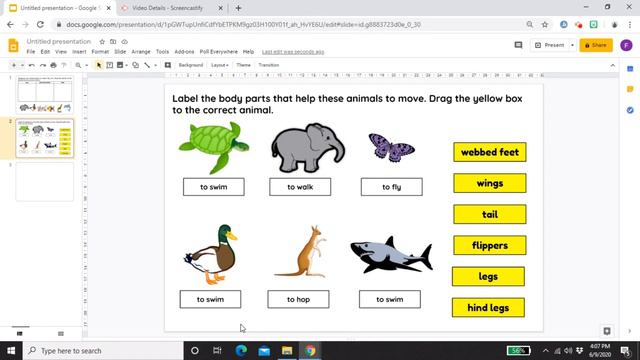The height and width of the screenshot is (360, 640).
Task: Click the Screencastify extension icon
Action: 578,24
